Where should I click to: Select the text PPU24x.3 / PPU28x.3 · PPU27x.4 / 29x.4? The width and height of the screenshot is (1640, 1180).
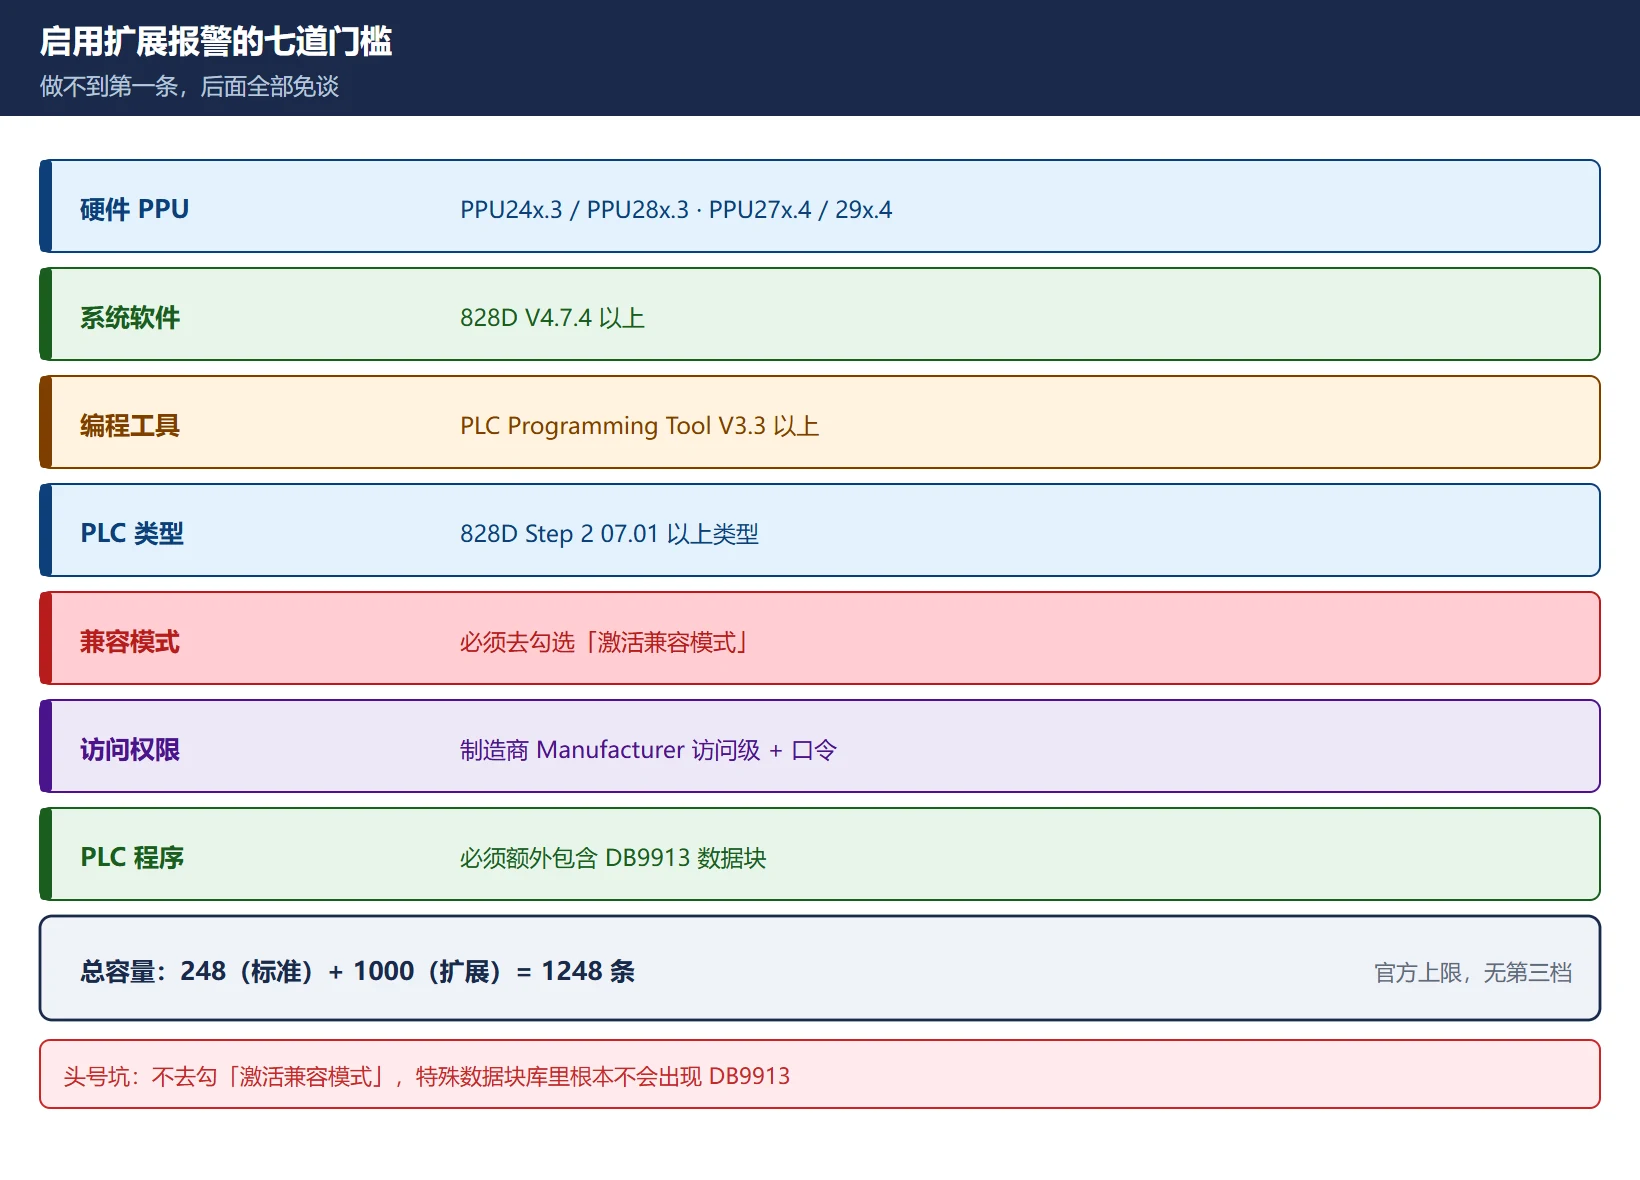pos(676,209)
